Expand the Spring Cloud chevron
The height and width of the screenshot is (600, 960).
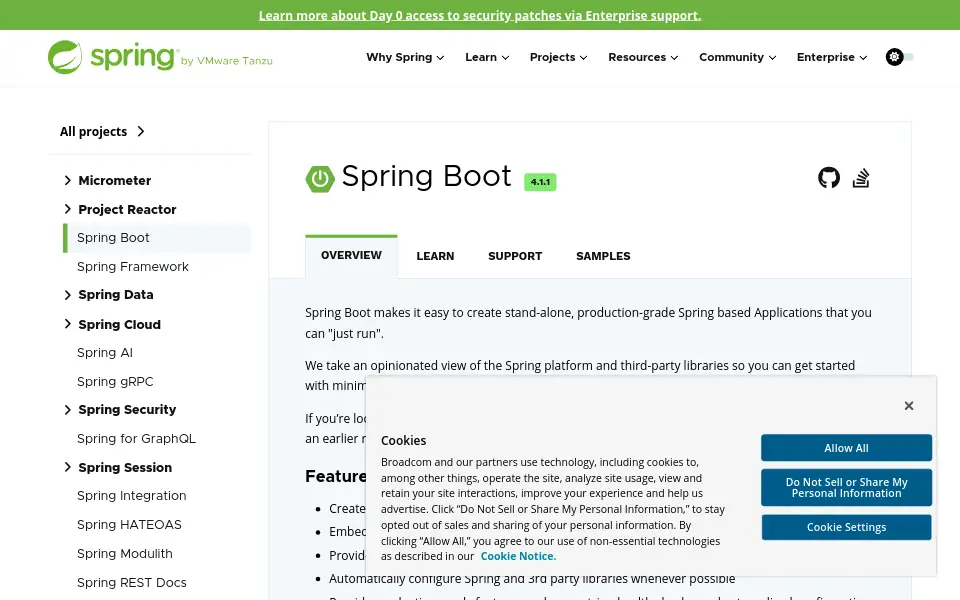(67, 324)
